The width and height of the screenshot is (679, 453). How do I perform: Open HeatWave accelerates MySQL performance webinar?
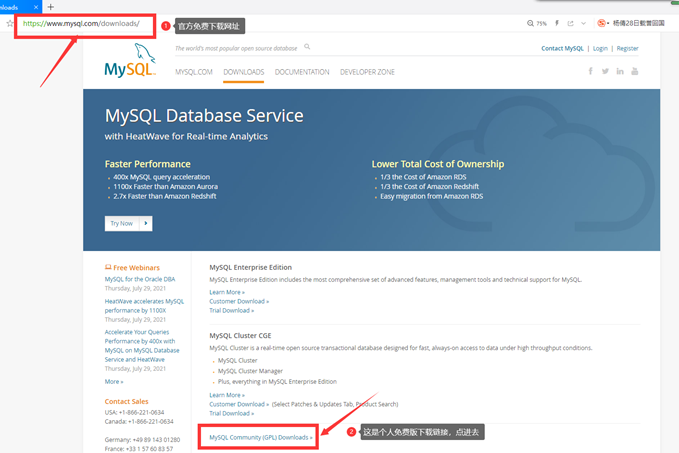(x=144, y=306)
